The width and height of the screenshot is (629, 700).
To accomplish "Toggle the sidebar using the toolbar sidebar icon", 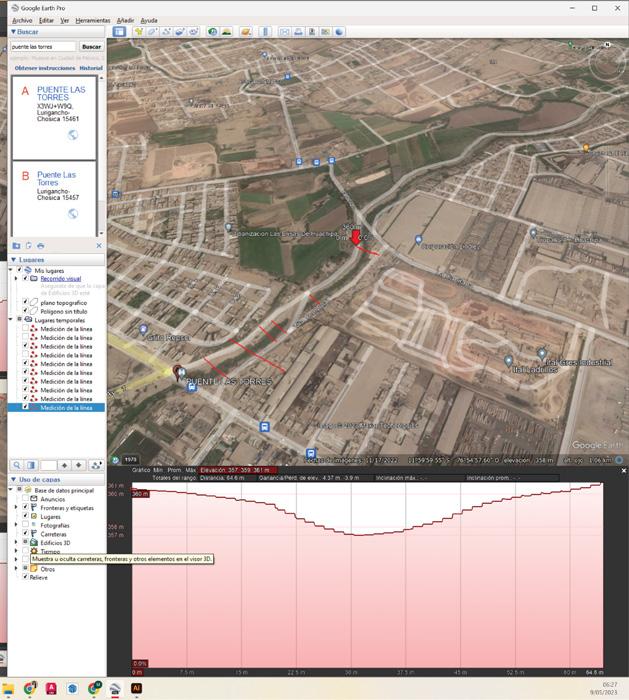I will (x=119, y=32).
